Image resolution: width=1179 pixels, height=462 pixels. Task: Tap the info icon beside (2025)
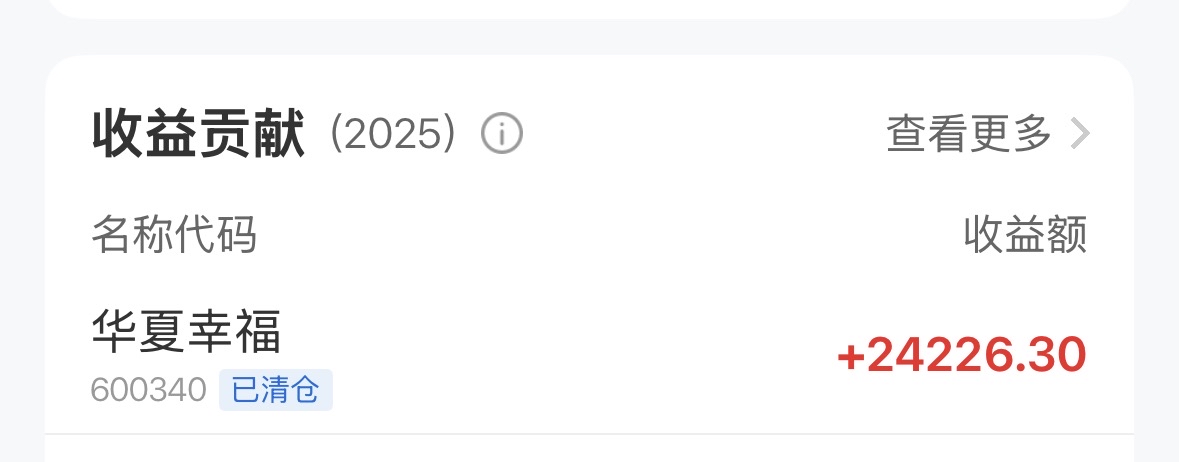tap(502, 133)
